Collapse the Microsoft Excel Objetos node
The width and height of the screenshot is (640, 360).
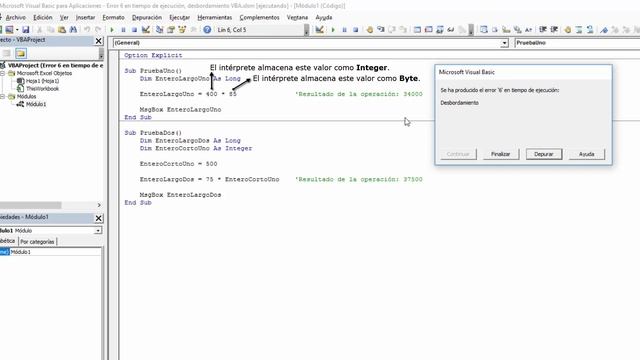[2, 73]
